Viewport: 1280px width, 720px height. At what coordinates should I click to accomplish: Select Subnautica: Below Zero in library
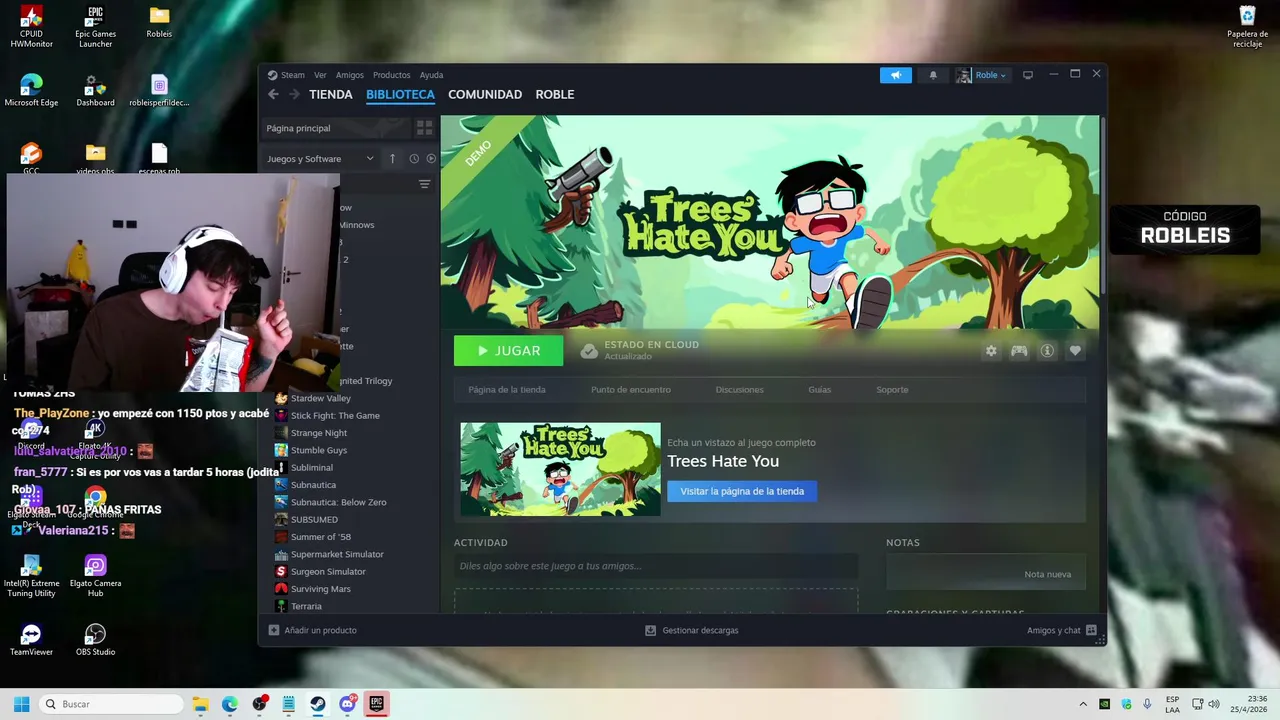(x=338, y=502)
